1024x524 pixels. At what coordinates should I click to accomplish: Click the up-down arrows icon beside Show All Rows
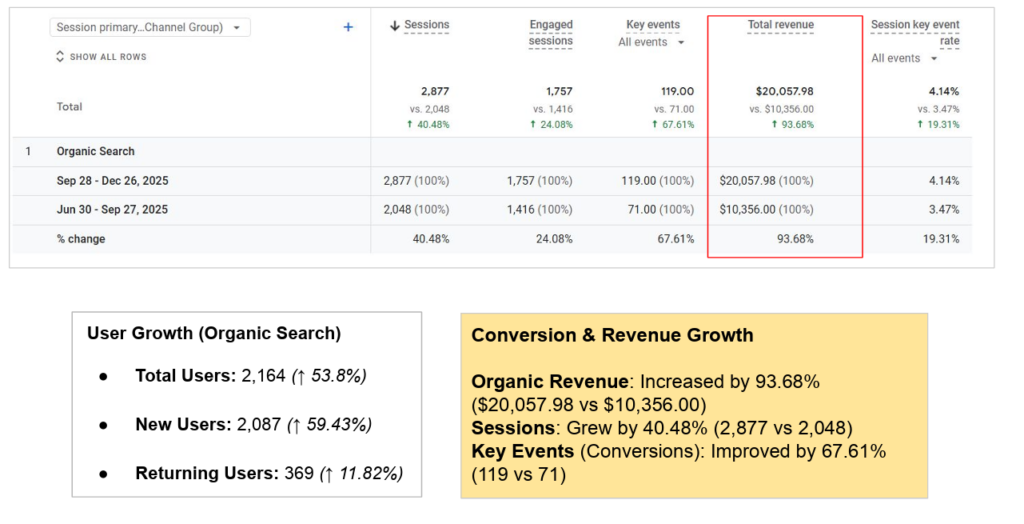click(x=60, y=57)
